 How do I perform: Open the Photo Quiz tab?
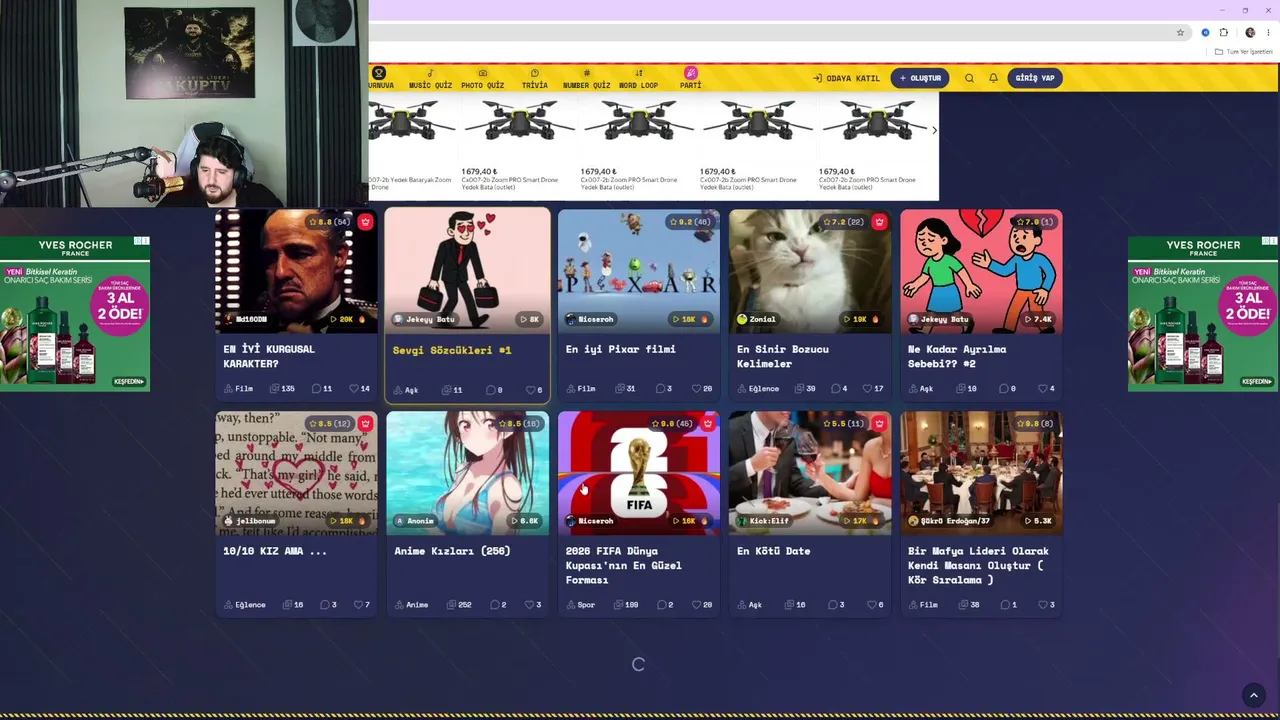482,79
